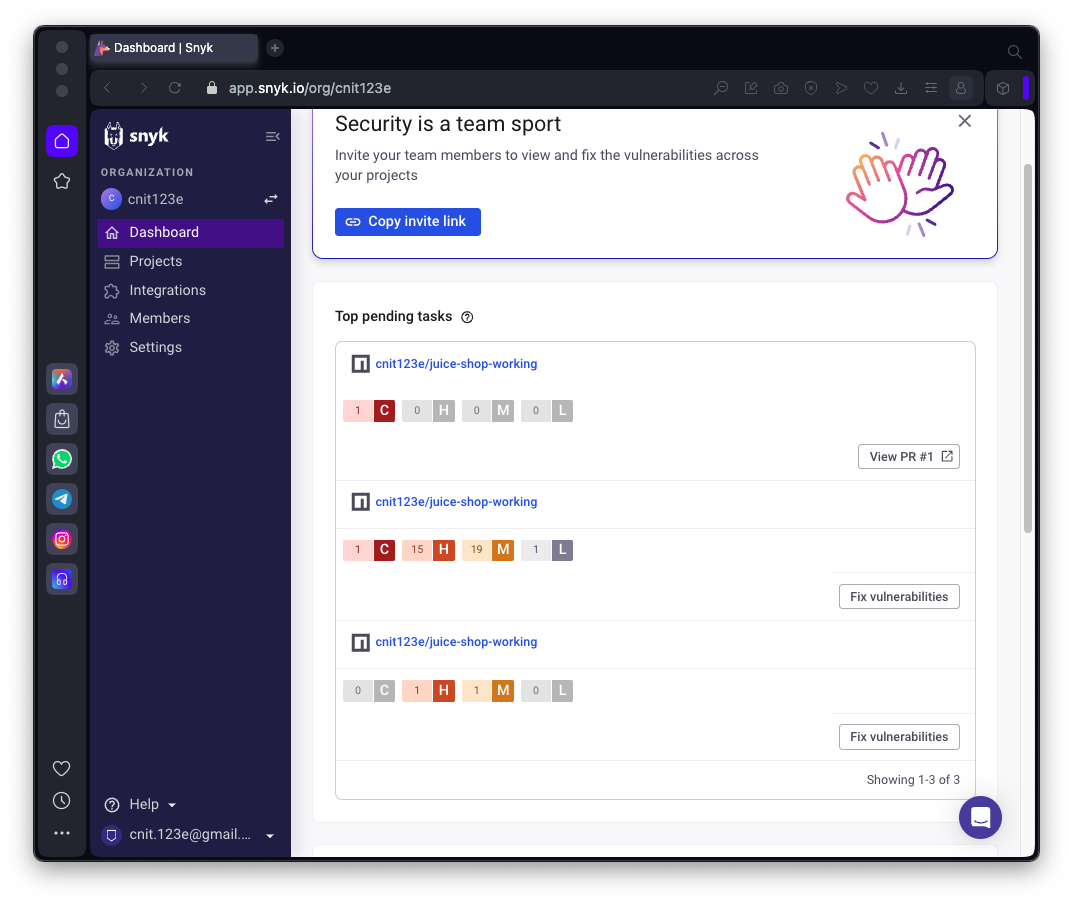The image size is (1073, 903).
Task: Expand the cnit.123e@gmail account menu
Action: [x=188, y=835]
